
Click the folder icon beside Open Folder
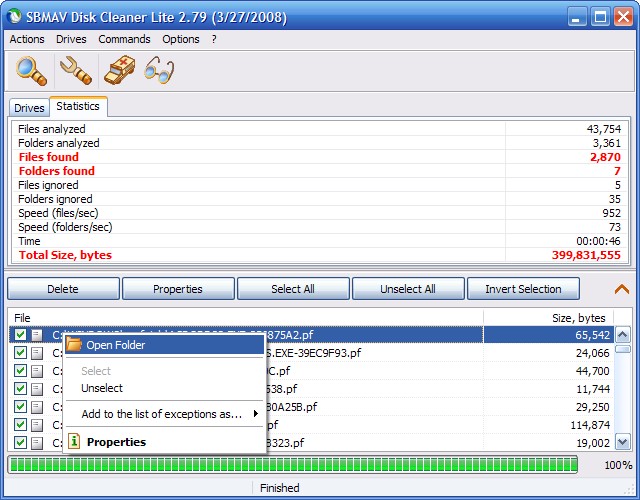74,344
